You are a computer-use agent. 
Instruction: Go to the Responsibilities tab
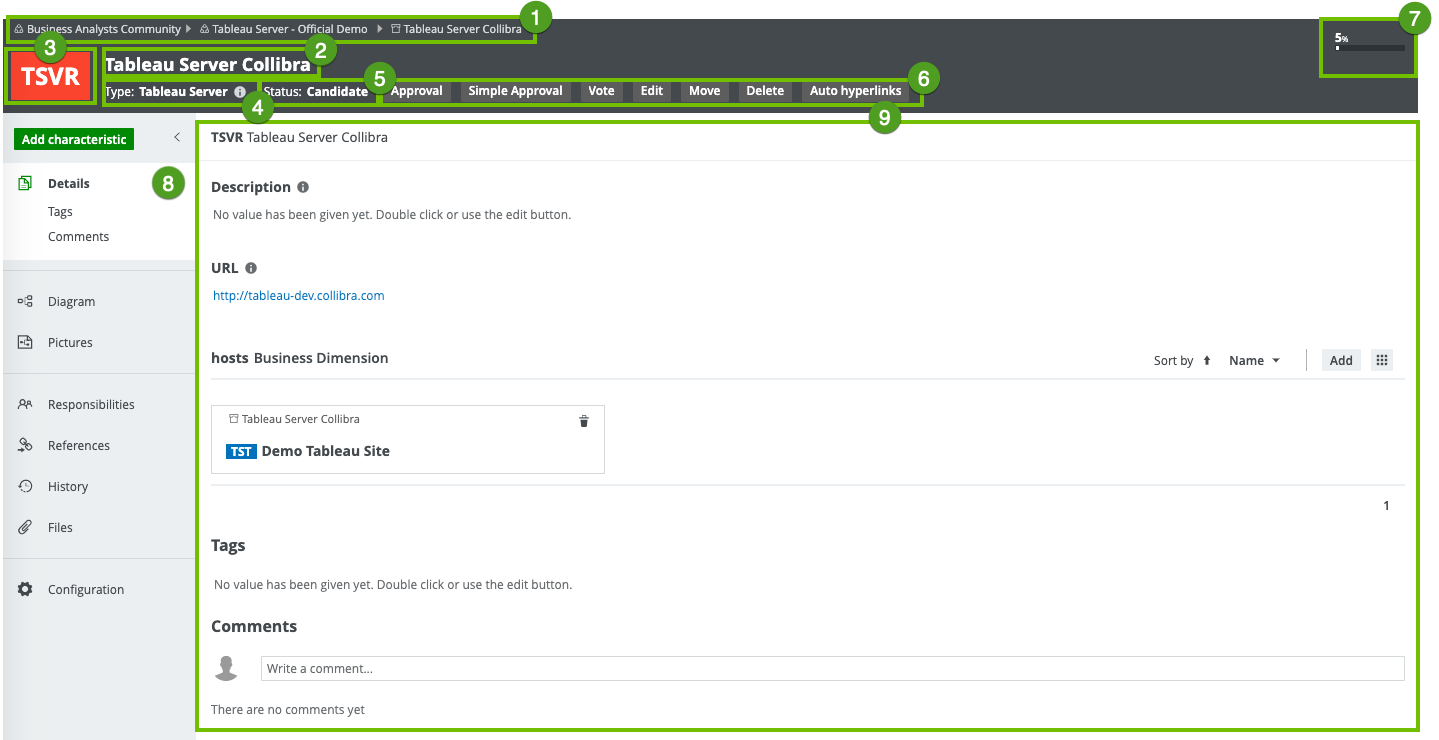pyautogui.click(x=91, y=404)
